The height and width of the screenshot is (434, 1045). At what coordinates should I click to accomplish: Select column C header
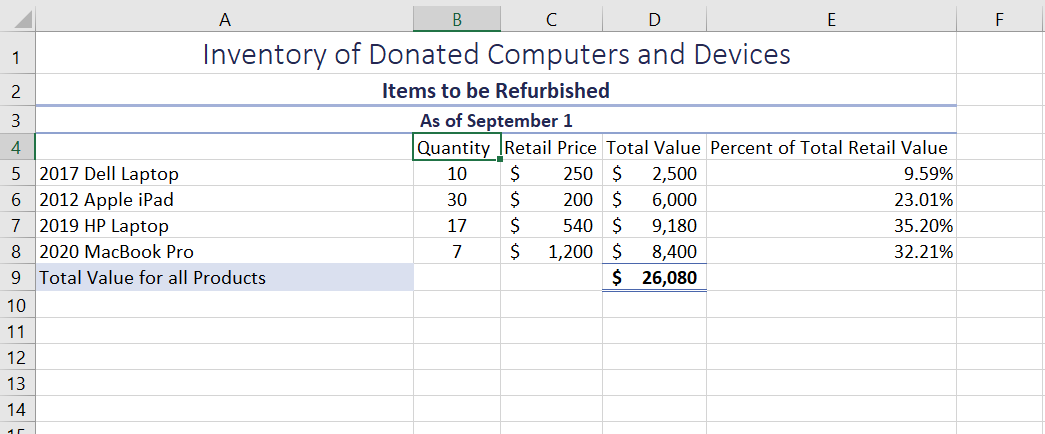pos(551,20)
